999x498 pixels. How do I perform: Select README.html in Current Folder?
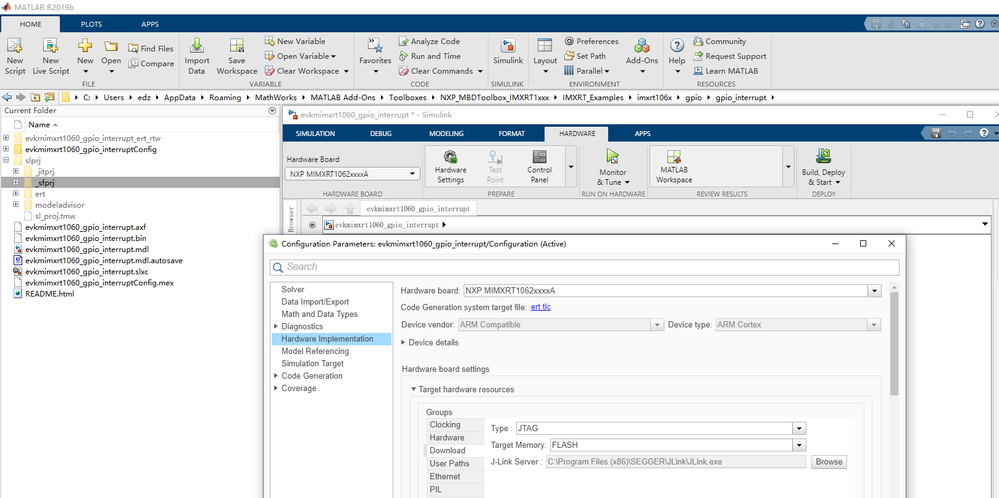[x=50, y=294]
